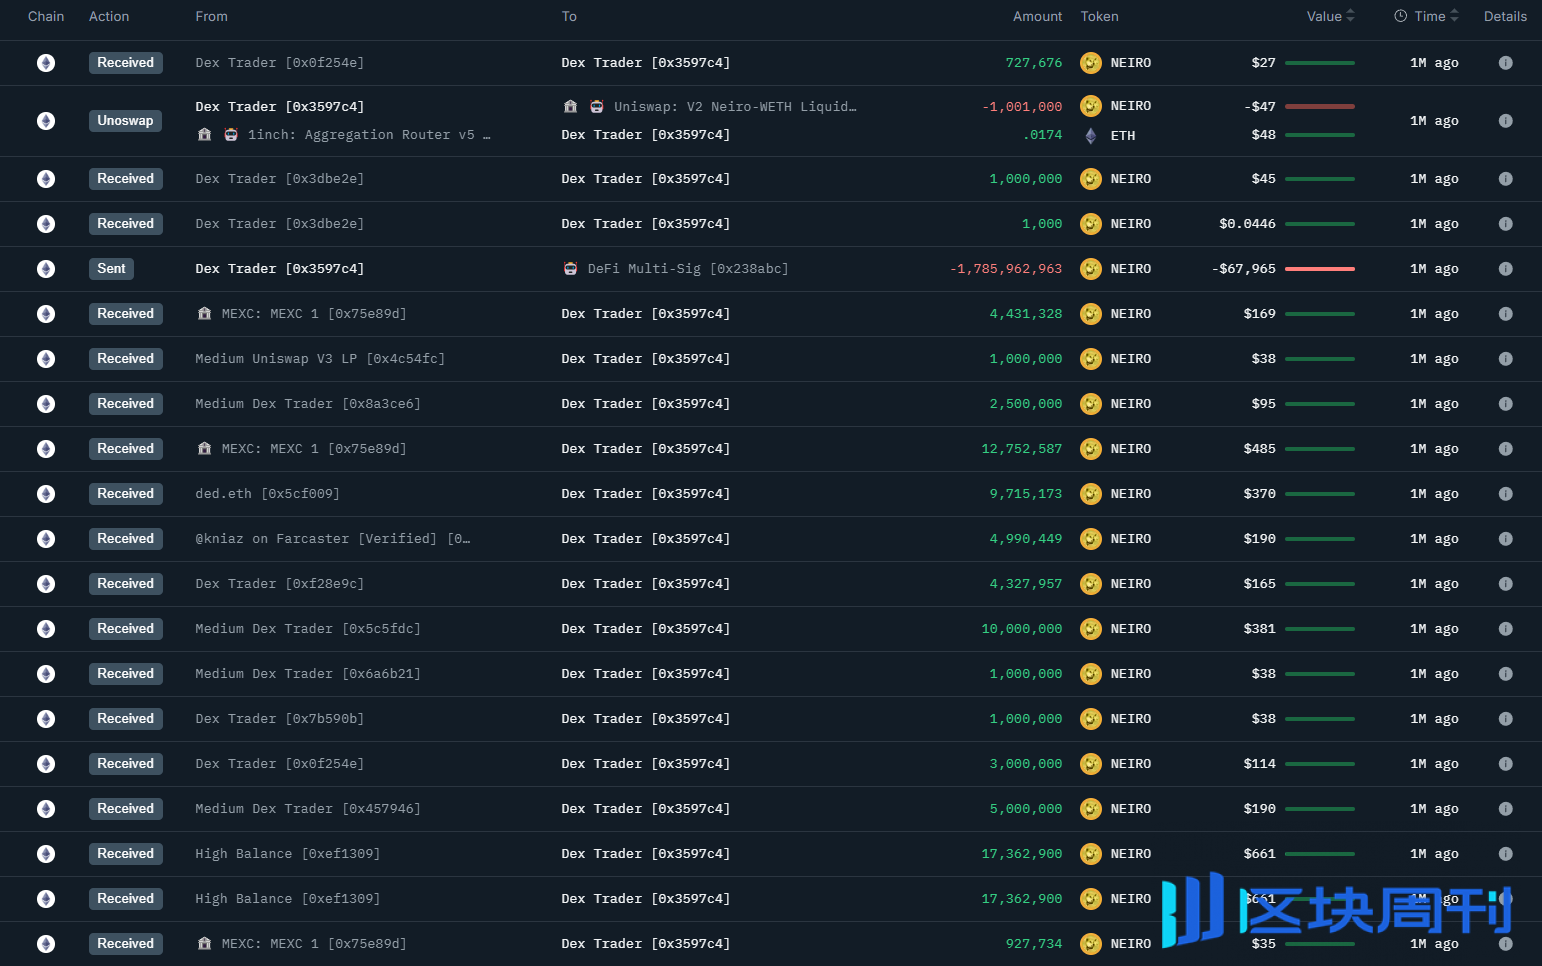Click NEIRO token icon in 727,676 row
The width and height of the screenshot is (1542, 966).
(1091, 63)
